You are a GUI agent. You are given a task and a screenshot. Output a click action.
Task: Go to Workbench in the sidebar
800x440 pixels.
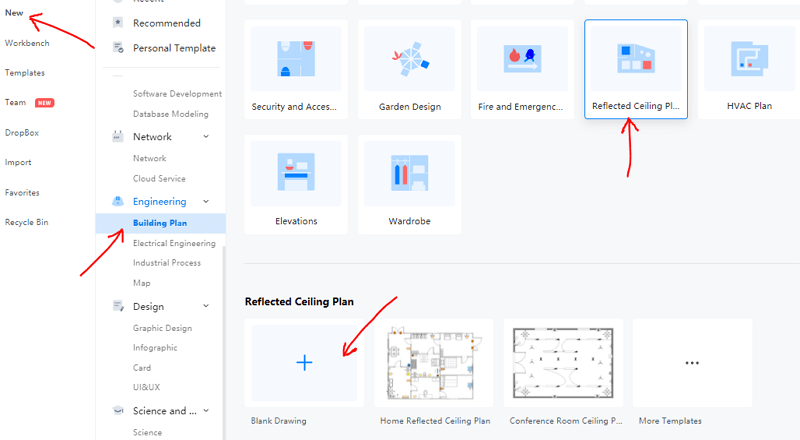click(x=27, y=43)
